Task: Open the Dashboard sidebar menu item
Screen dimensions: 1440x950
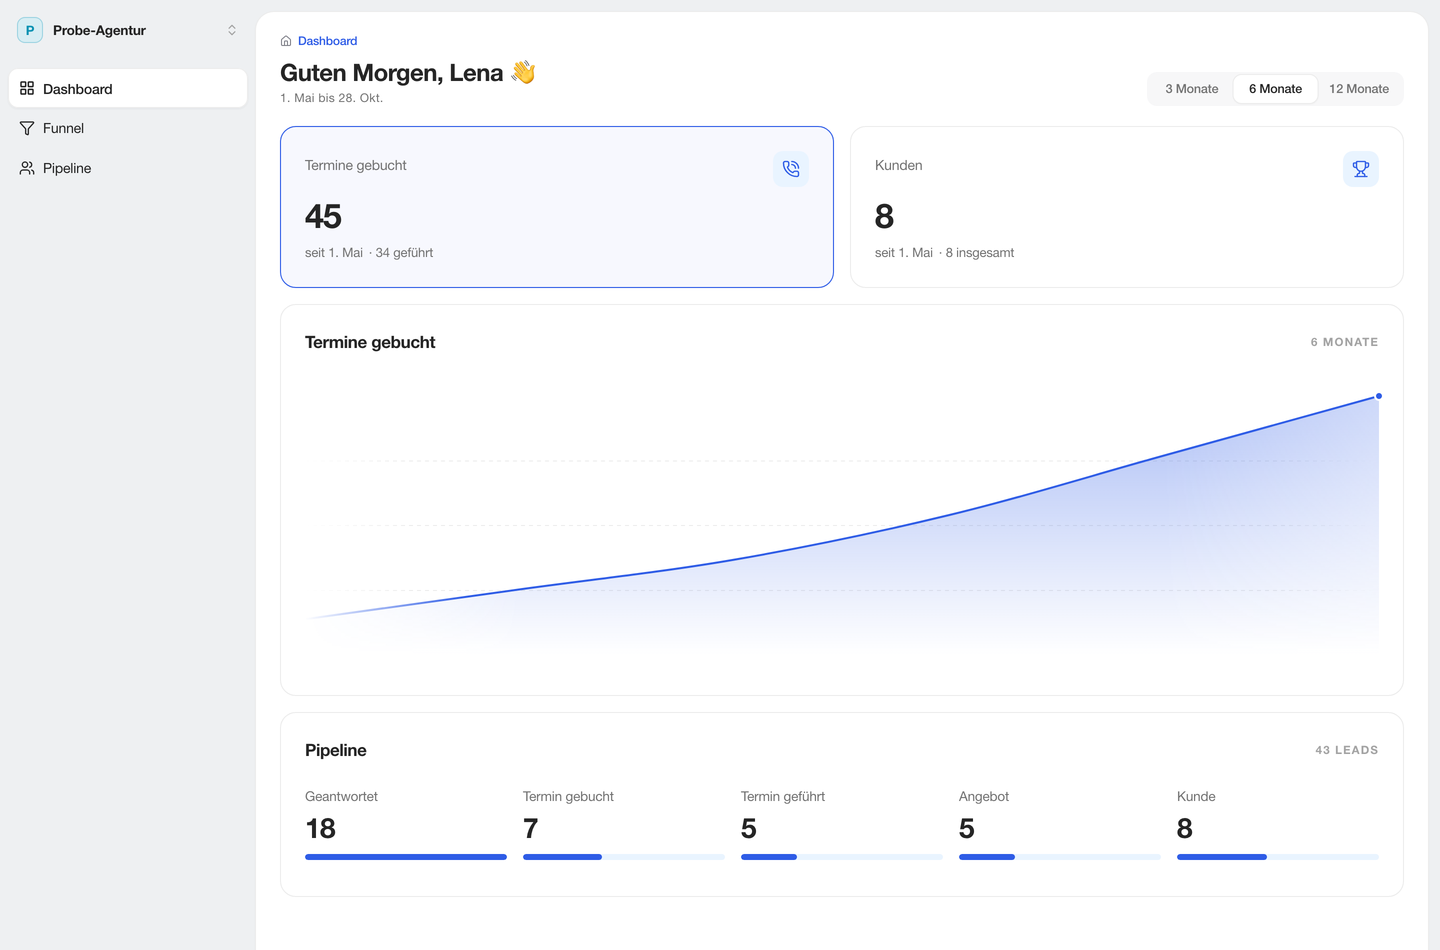Action: pyautogui.click(x=128, y=88)
